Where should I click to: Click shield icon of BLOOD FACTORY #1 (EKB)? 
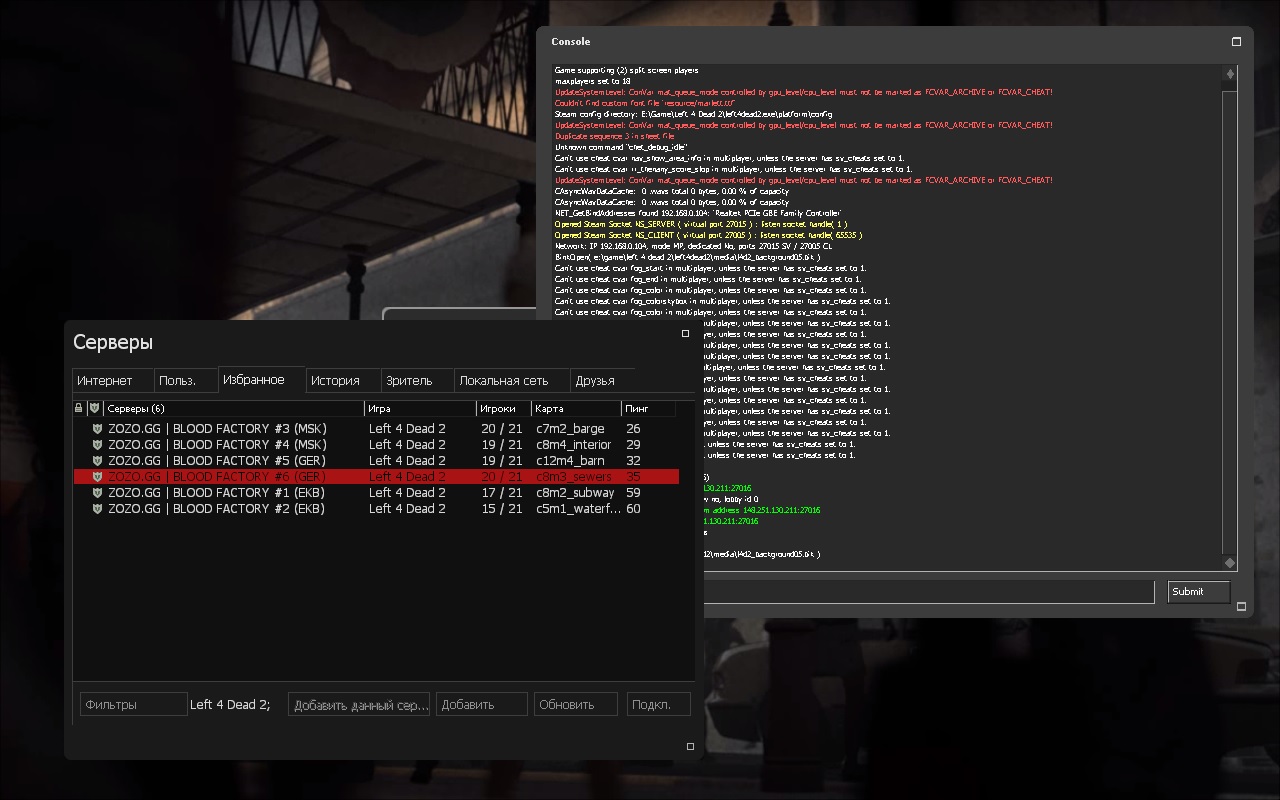97,493
